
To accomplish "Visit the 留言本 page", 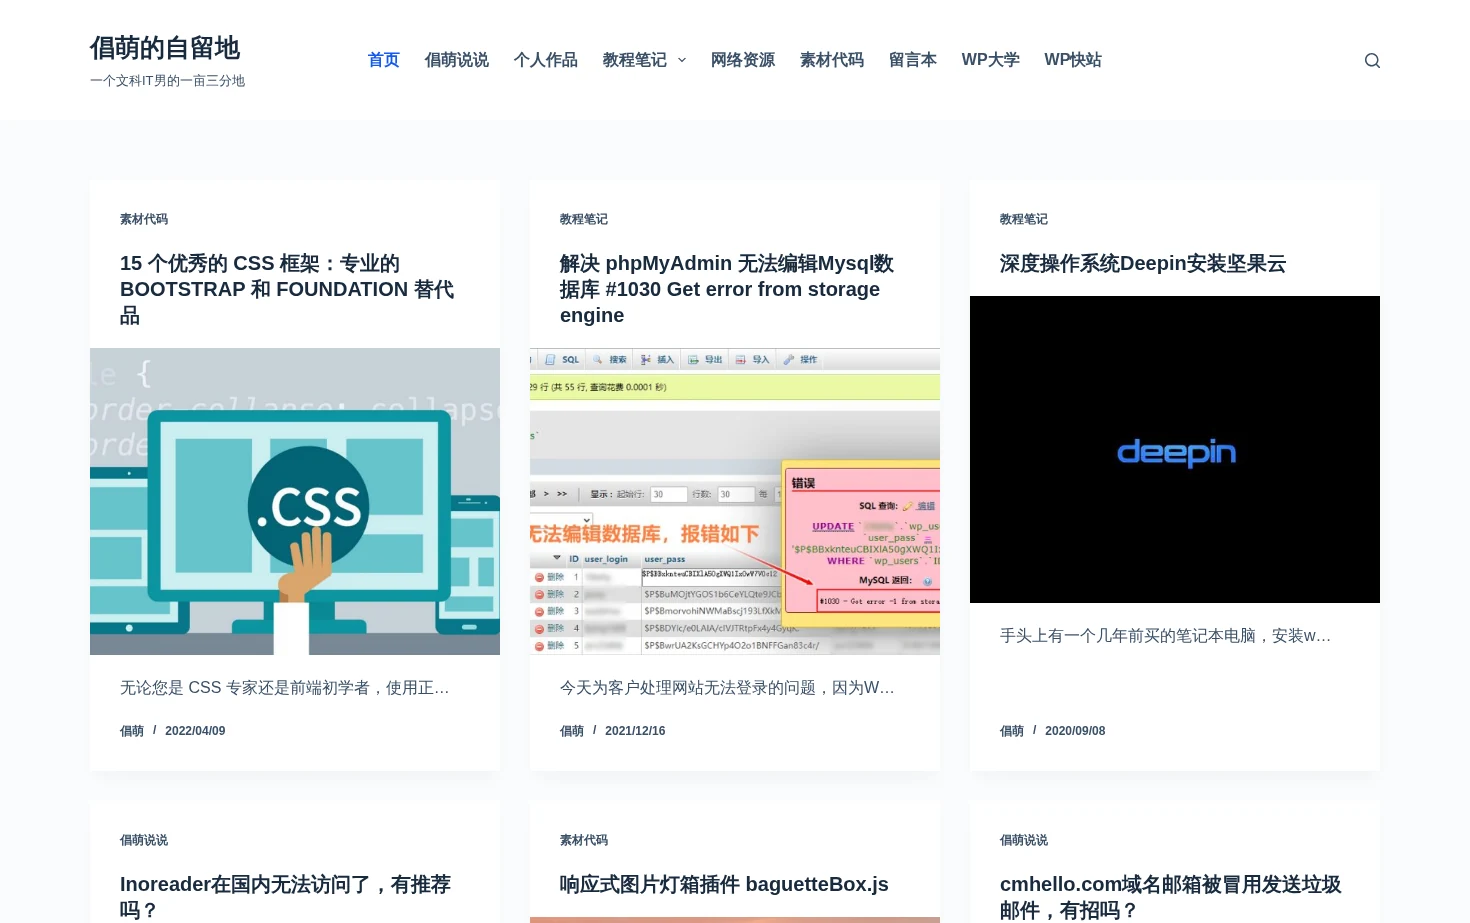I will tap(913, 60).
